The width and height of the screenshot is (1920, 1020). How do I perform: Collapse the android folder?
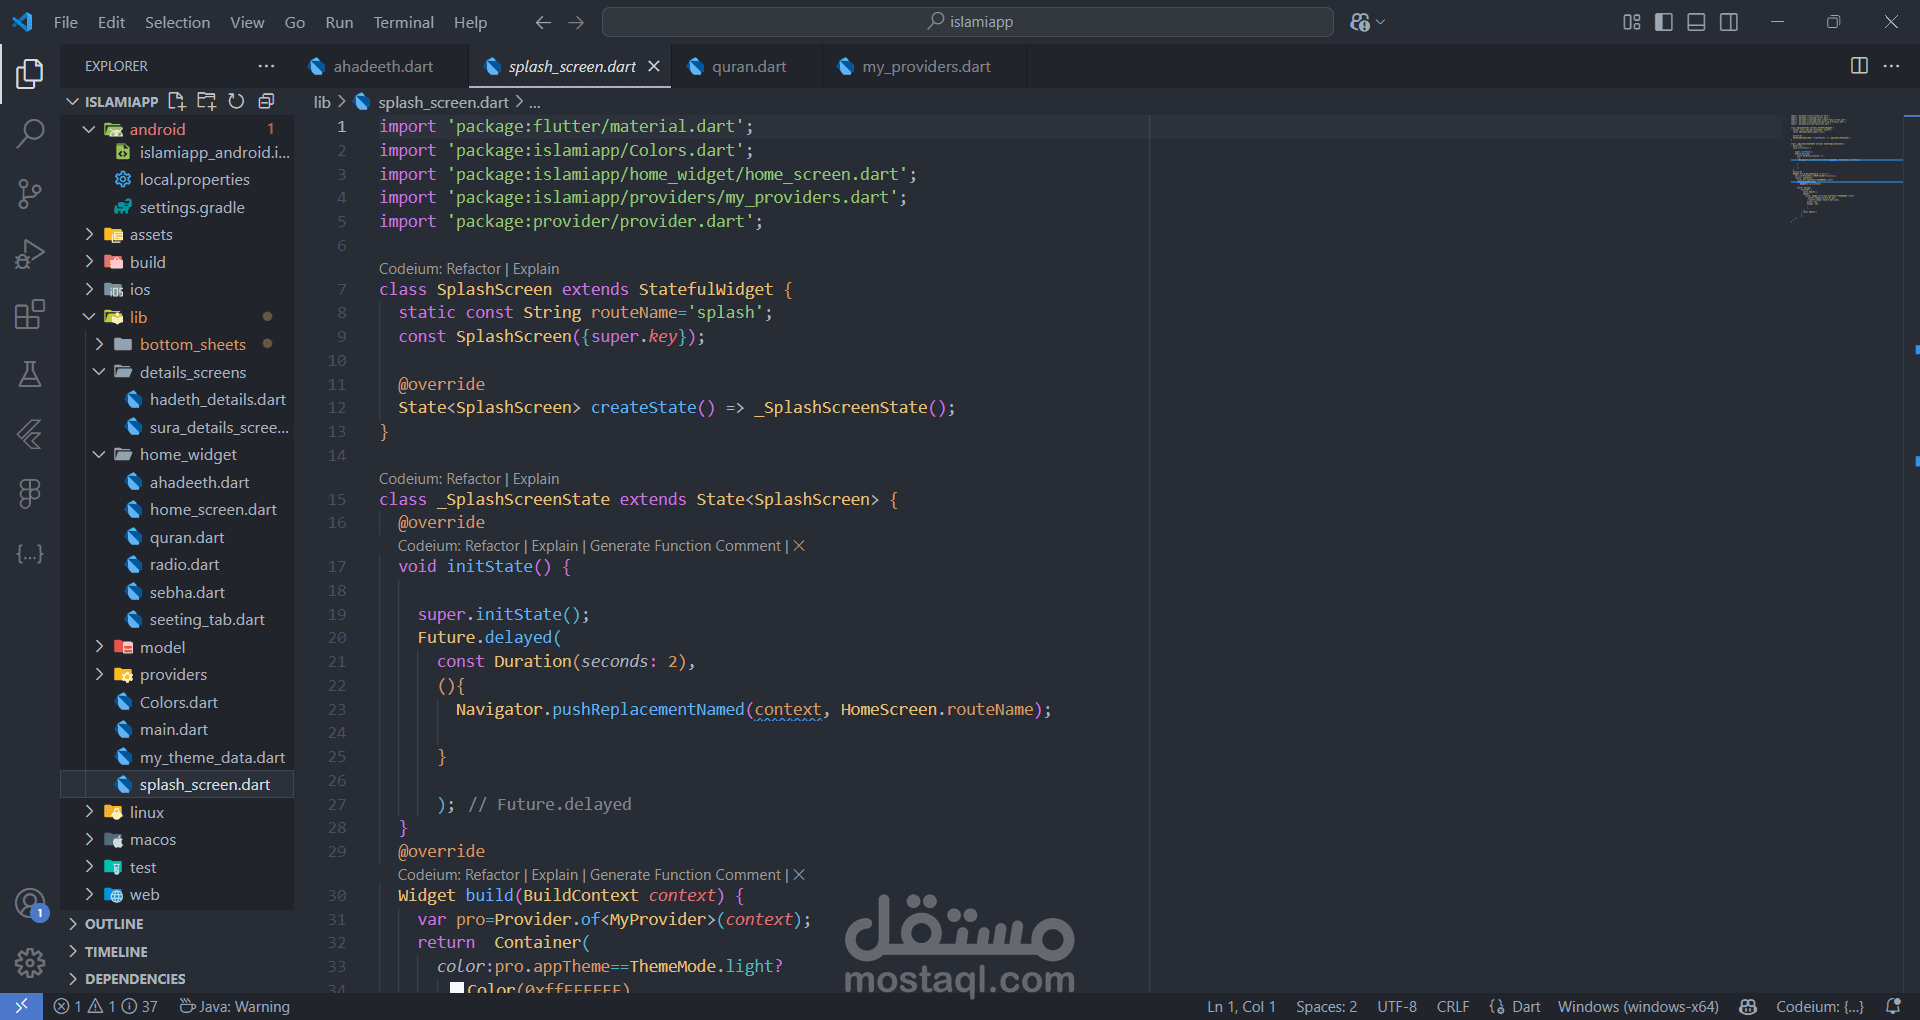pos(89,129)
